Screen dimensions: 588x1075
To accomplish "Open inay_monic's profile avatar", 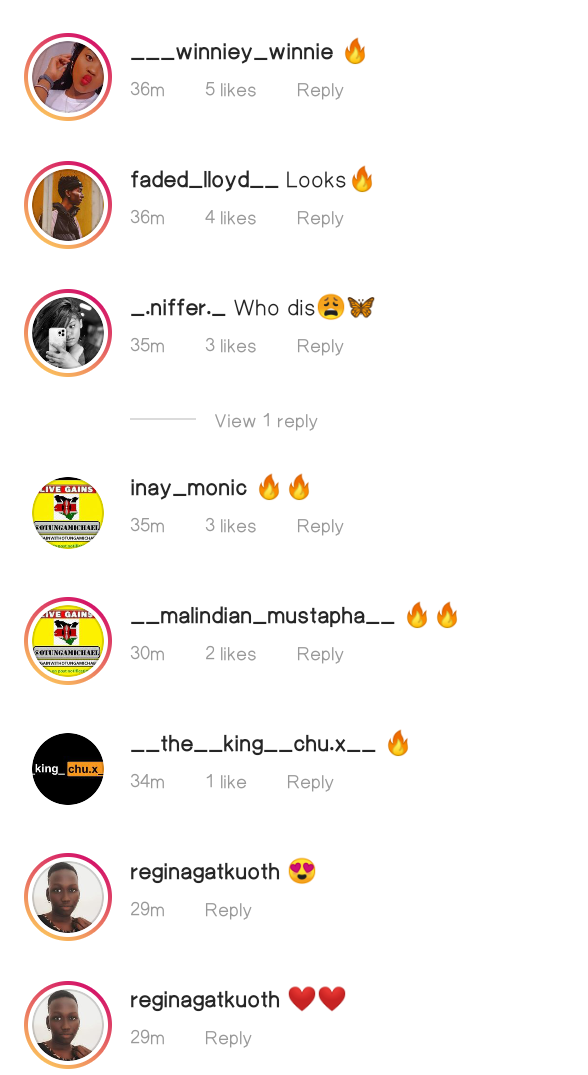I will pos(68,513).
